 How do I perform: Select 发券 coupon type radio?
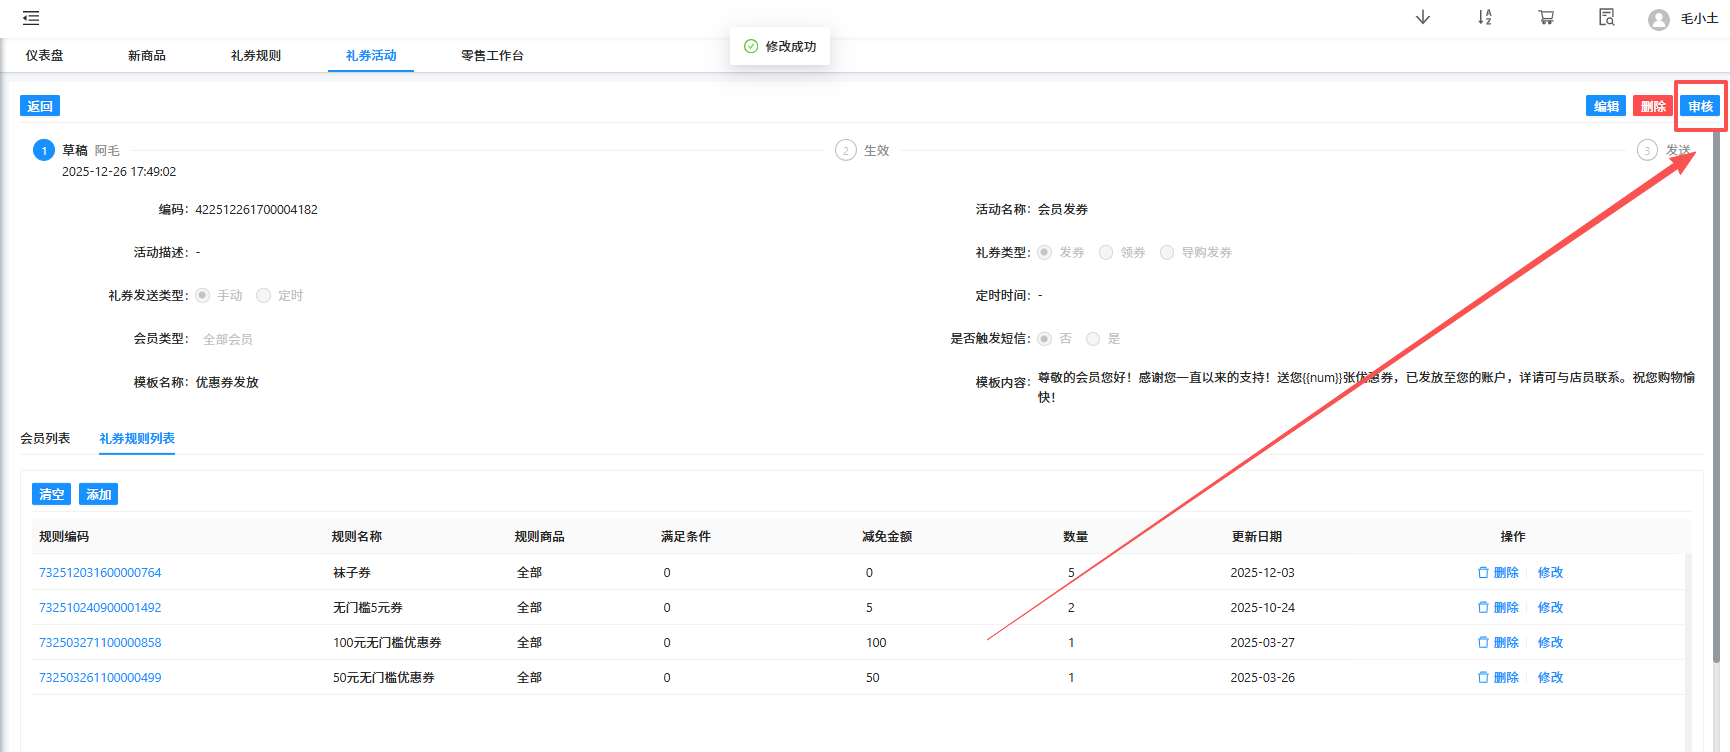(1044, 252)
